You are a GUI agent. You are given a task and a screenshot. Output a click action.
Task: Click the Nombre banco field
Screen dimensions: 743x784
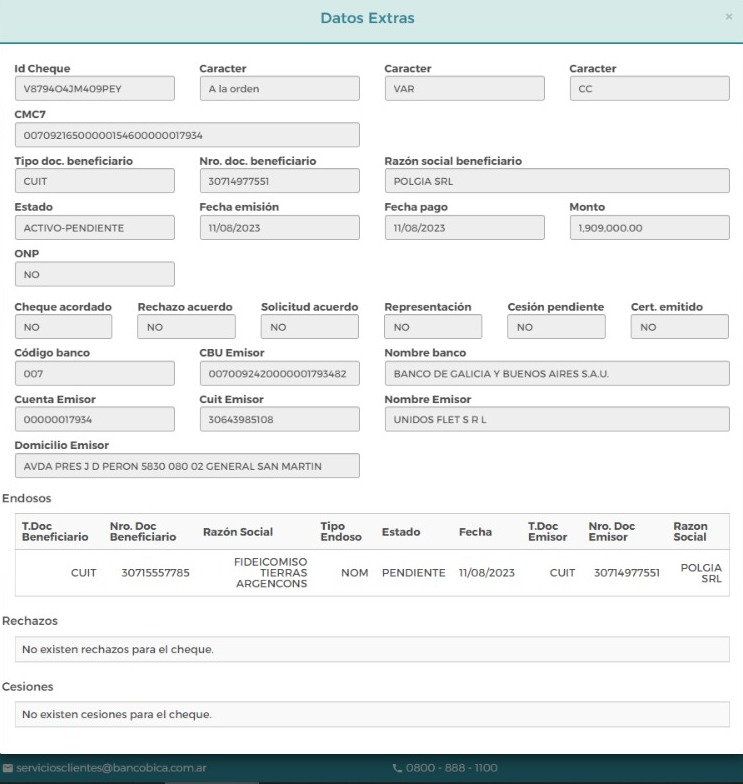[557, 374]
